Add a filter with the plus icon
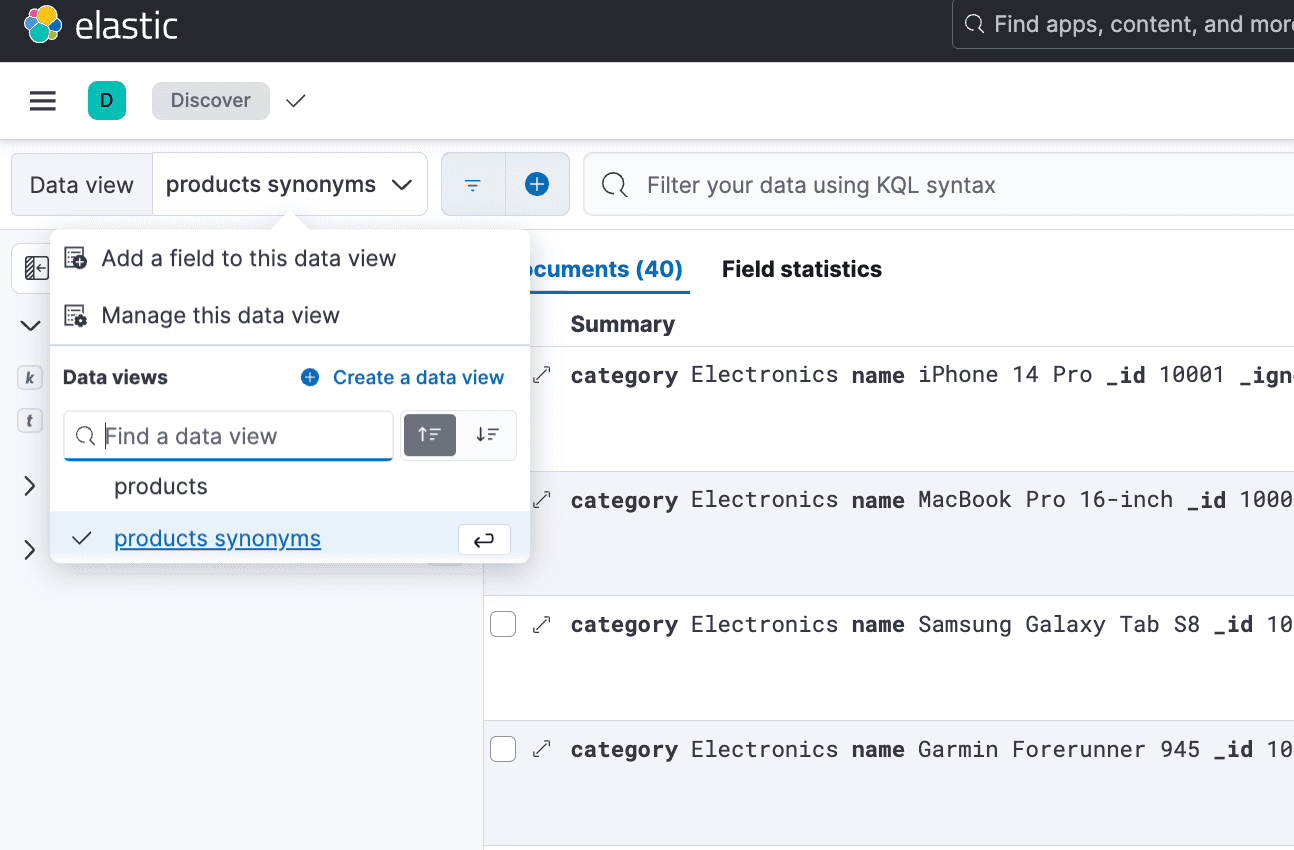1294x850 pixels. click(537, 185)
